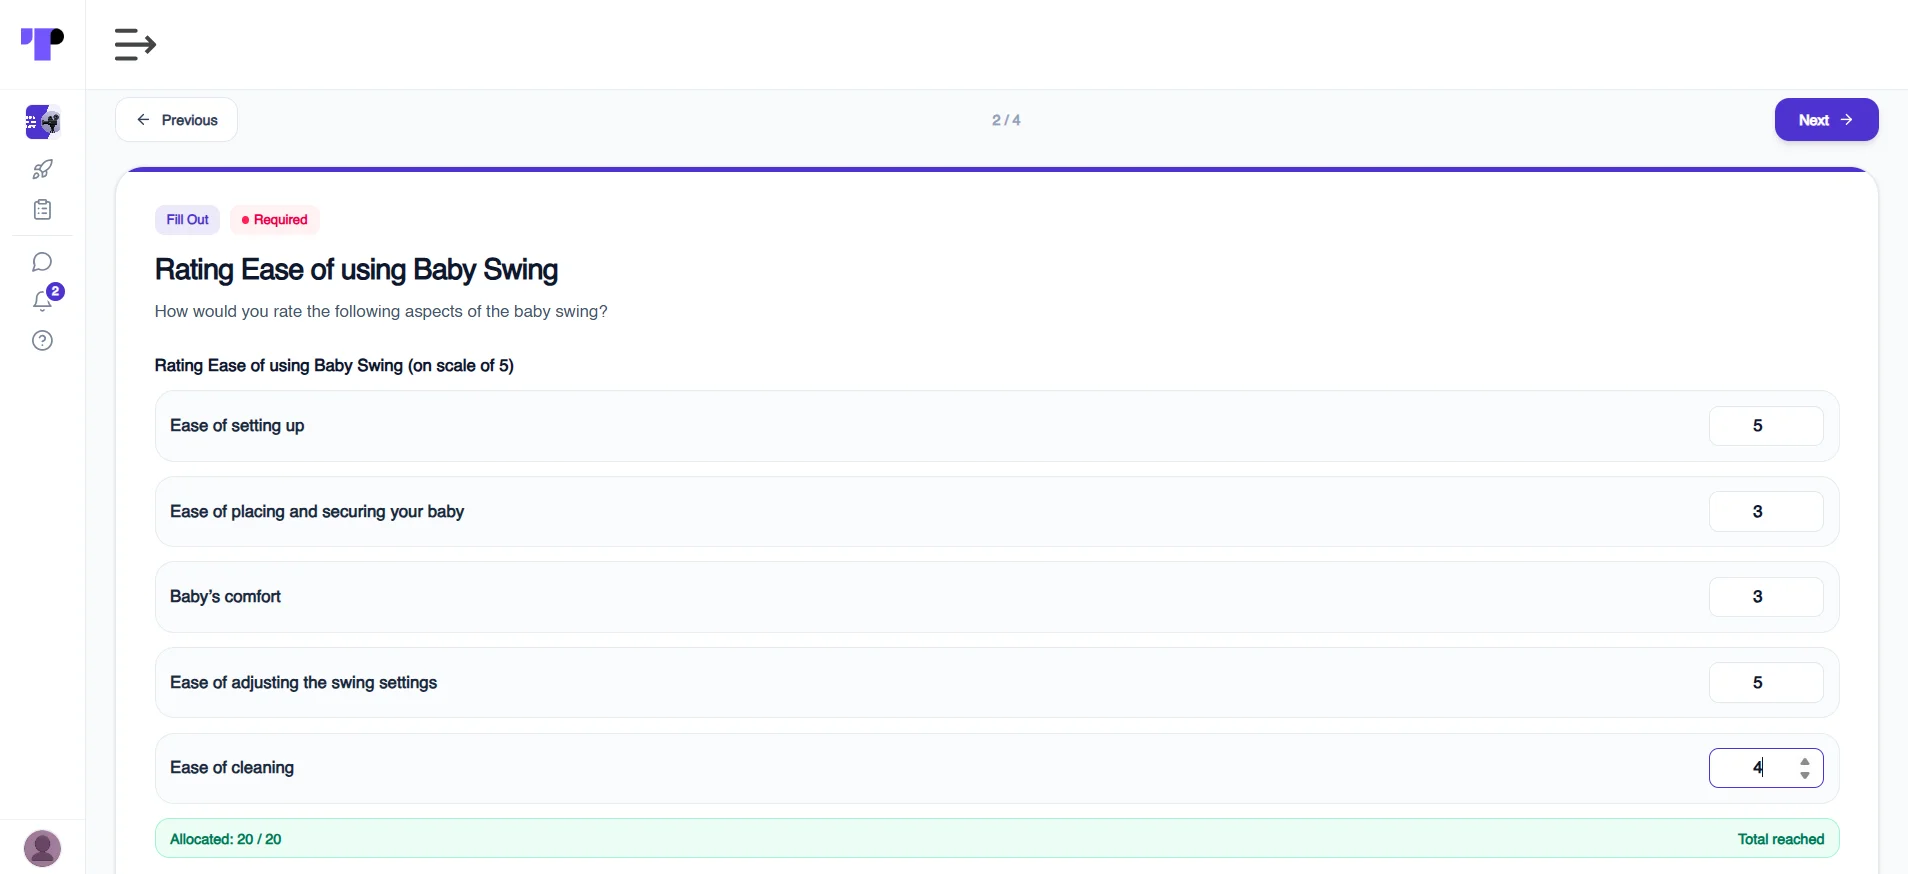Click the 'Ease of cleaning' label
Image resolution: width=1908 pixels, height=874 pixels.
[232, 768]
